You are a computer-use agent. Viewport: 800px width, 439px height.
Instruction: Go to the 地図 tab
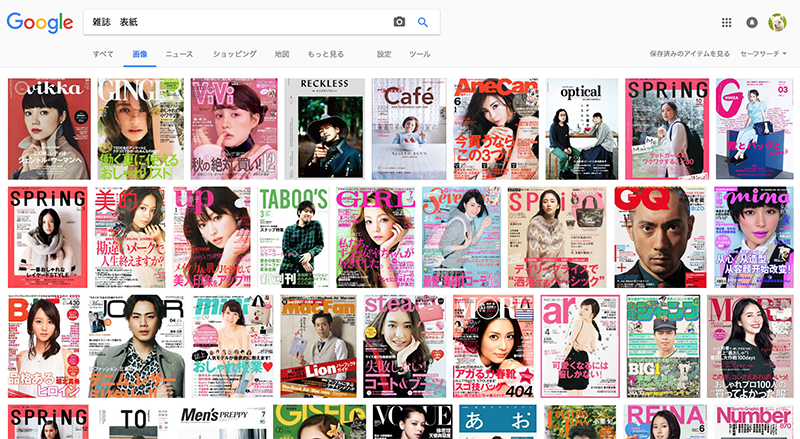[282, 54]
